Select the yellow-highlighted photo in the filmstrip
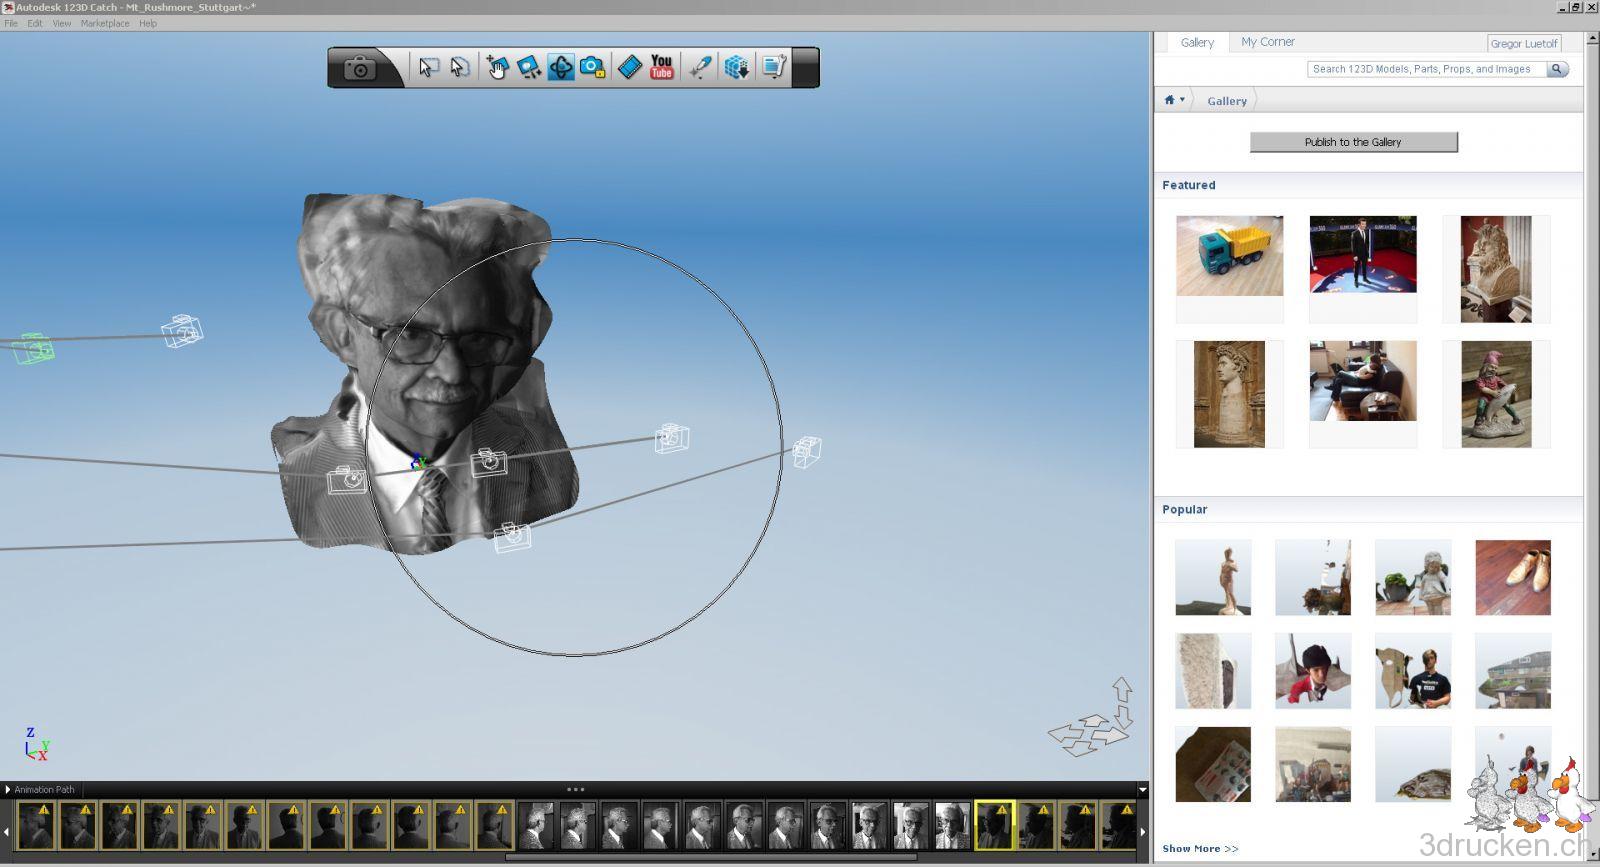Screen dimensions: 1600x867 995,826
